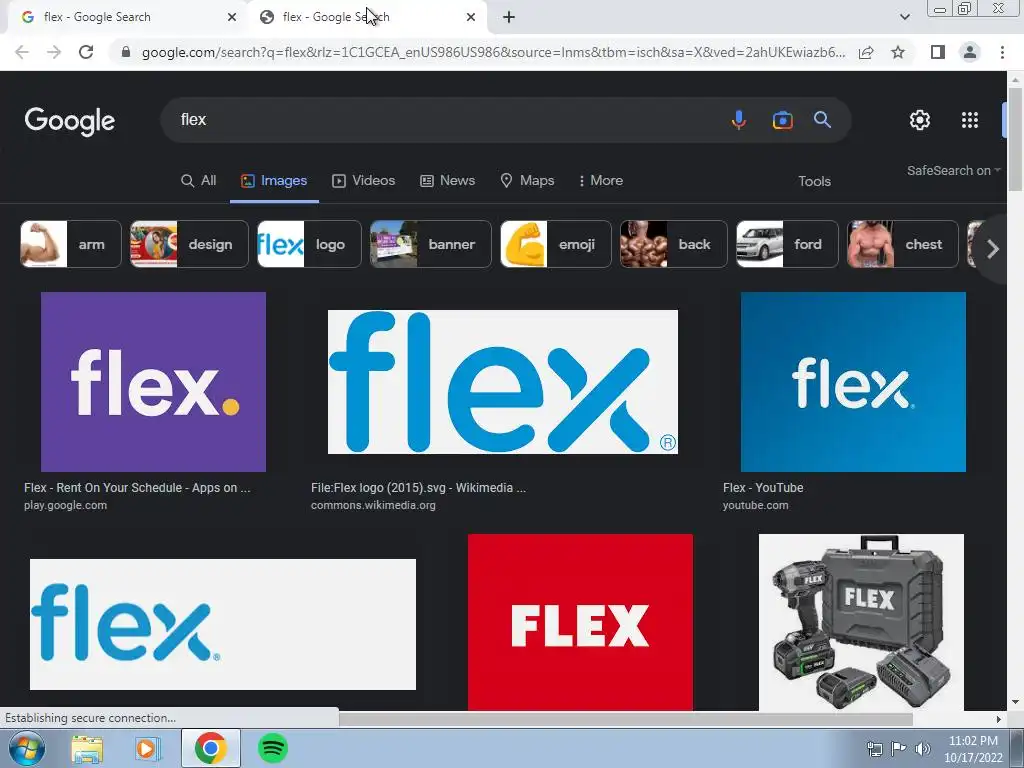1024x768 pixels.
Task: Bookmark this page with the star
Action: pyautogui.click(x=898, y=52)
